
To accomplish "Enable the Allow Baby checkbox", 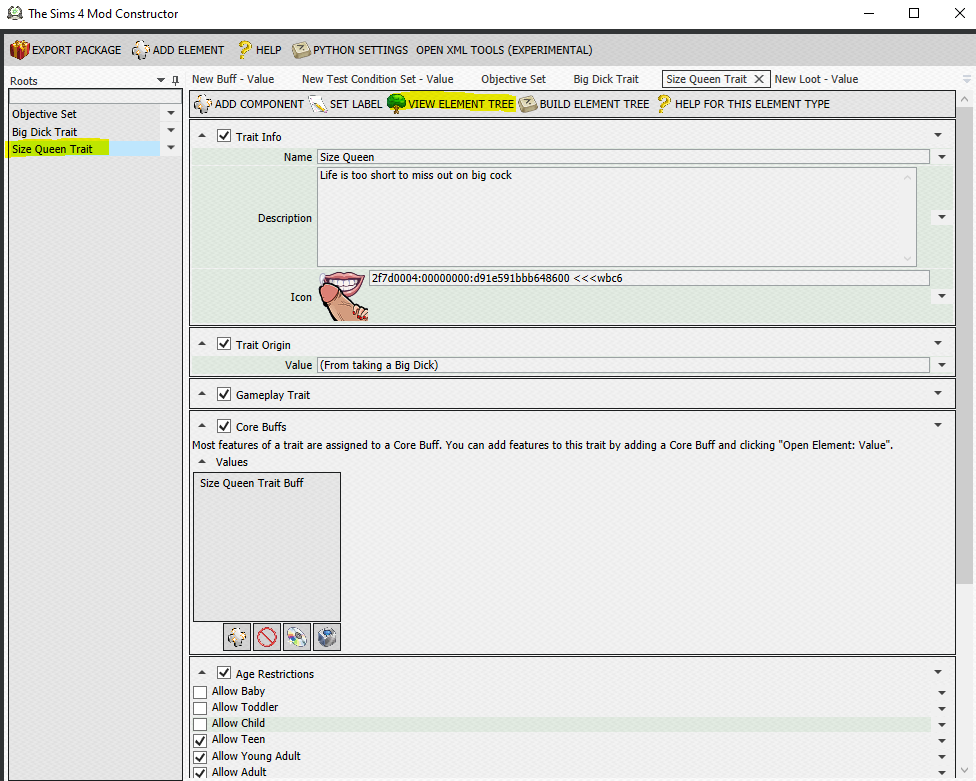I will [200, 692].
